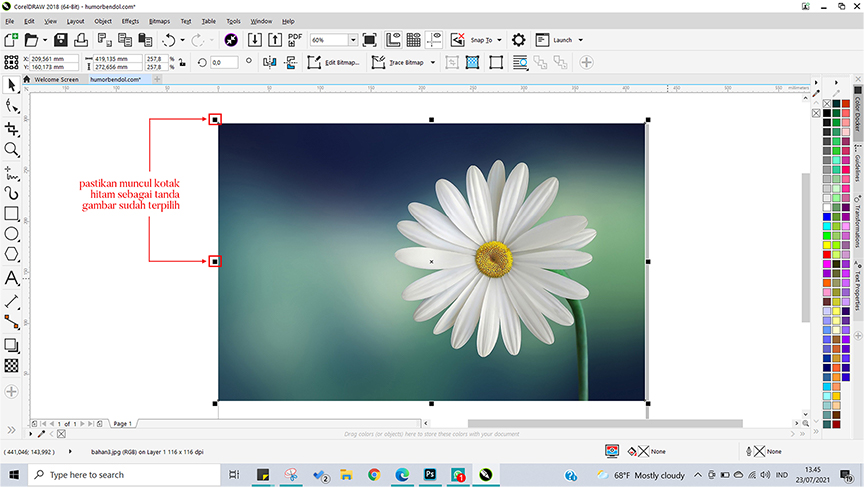Toggle Show guidelines button
The image size is (864, 487).
click(x=434, y=40)
